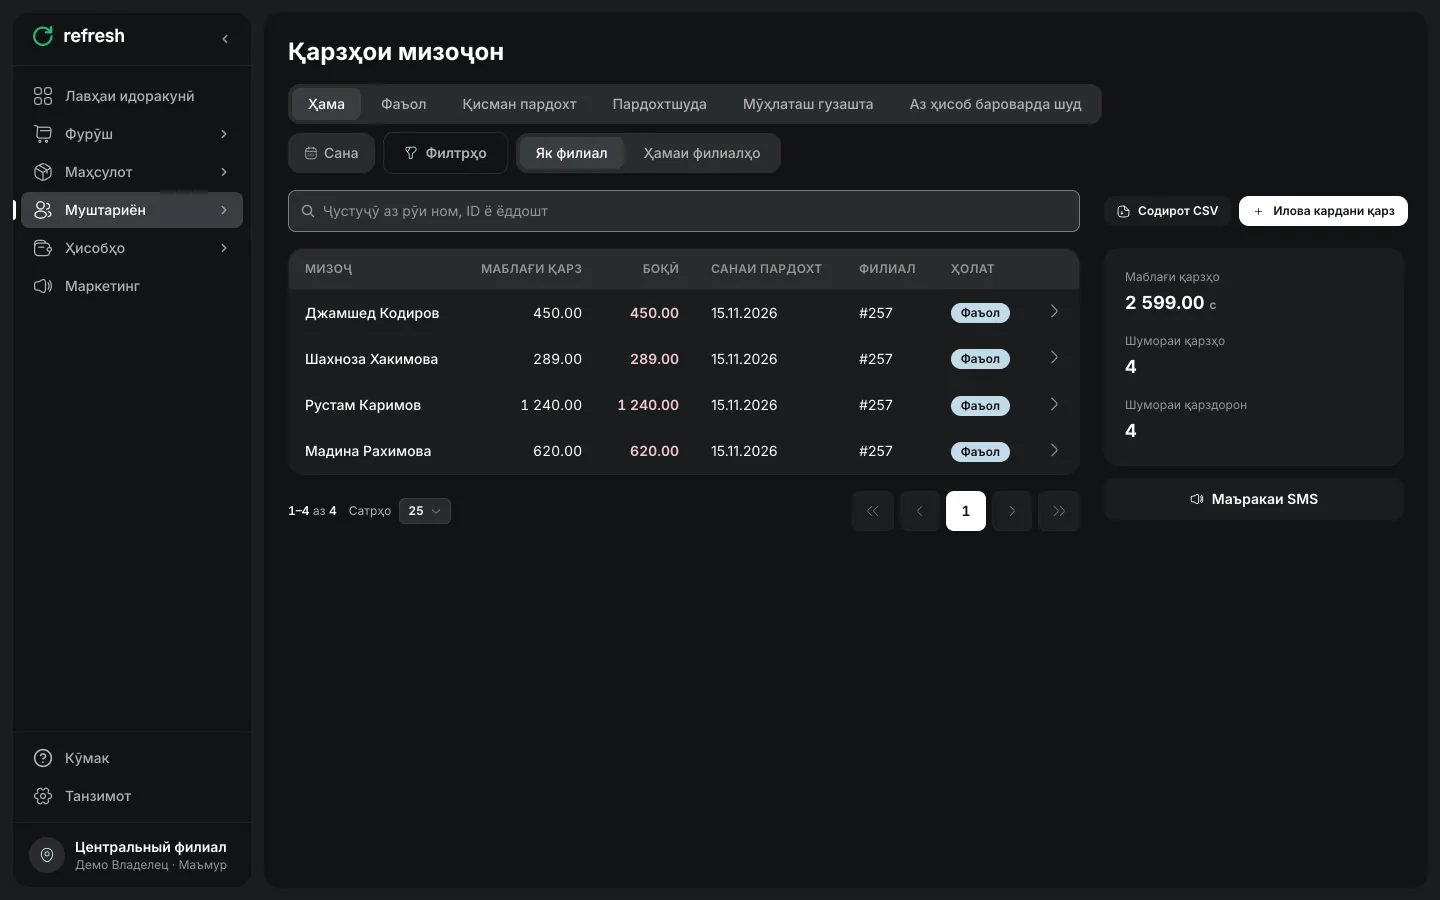Image resolution: width=1440 pixels, height=900 pixels.
Task: Select the Қисман пардохт tab
Action: tap(519, 104)
